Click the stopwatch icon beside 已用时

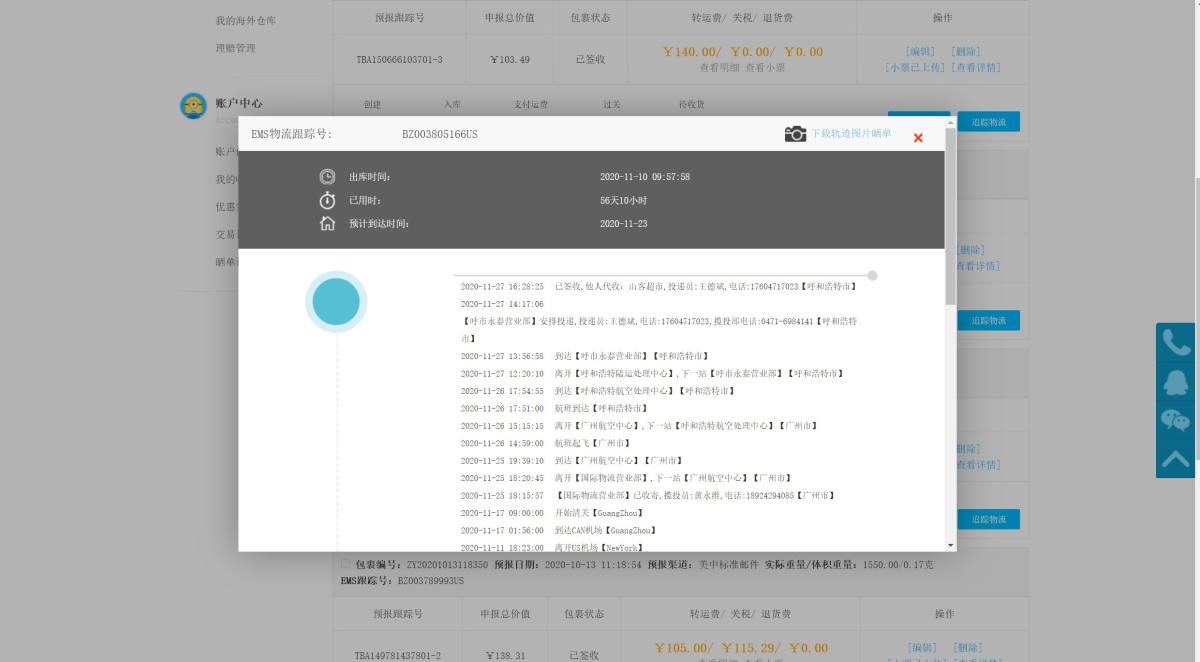tap(327, 200)
